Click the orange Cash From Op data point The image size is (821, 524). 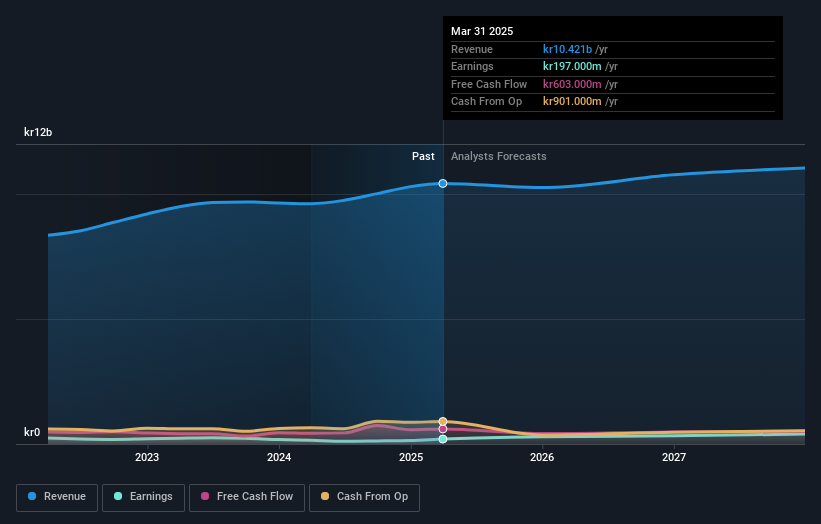click(443, 421)
